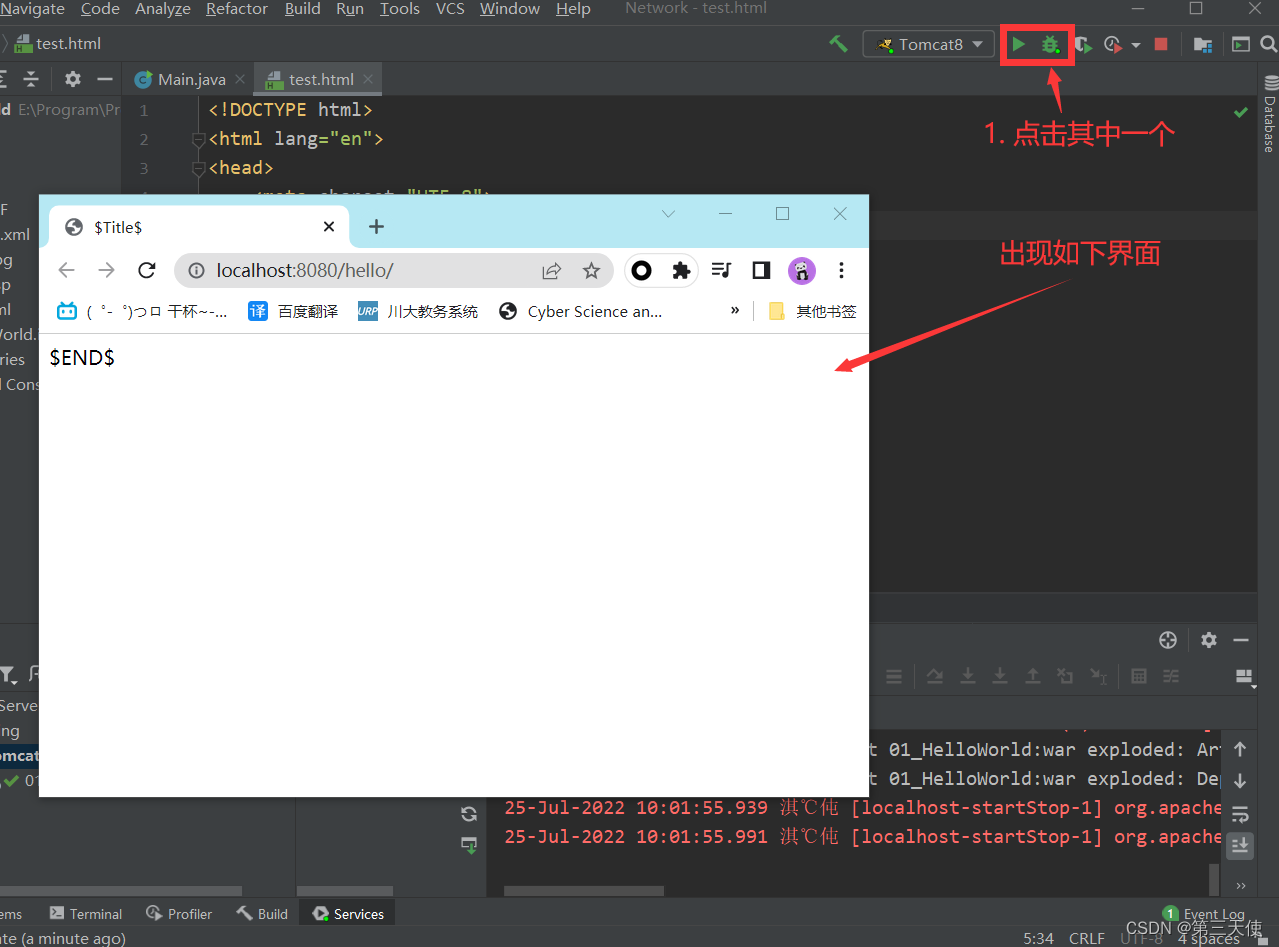Open the Chrome three-dot menu
This screenshot has width=1279, height=947.
coord(841,270)
